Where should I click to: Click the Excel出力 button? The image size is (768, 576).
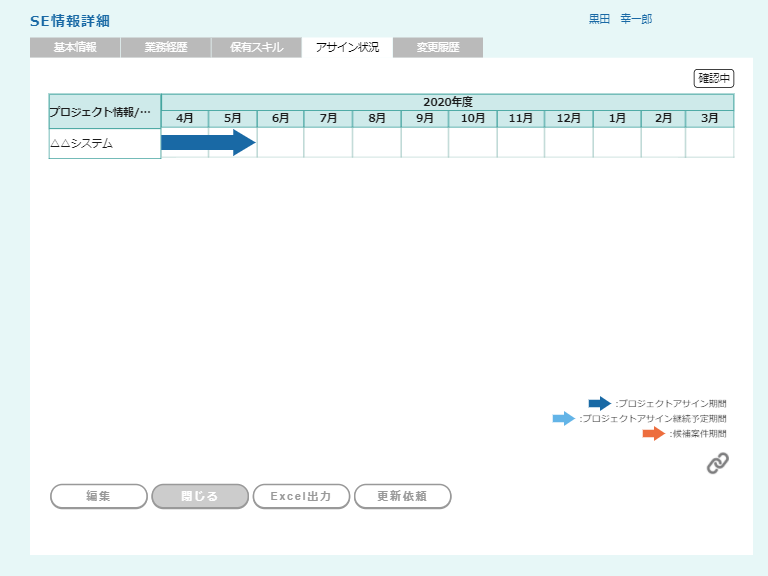click(301, 496)
